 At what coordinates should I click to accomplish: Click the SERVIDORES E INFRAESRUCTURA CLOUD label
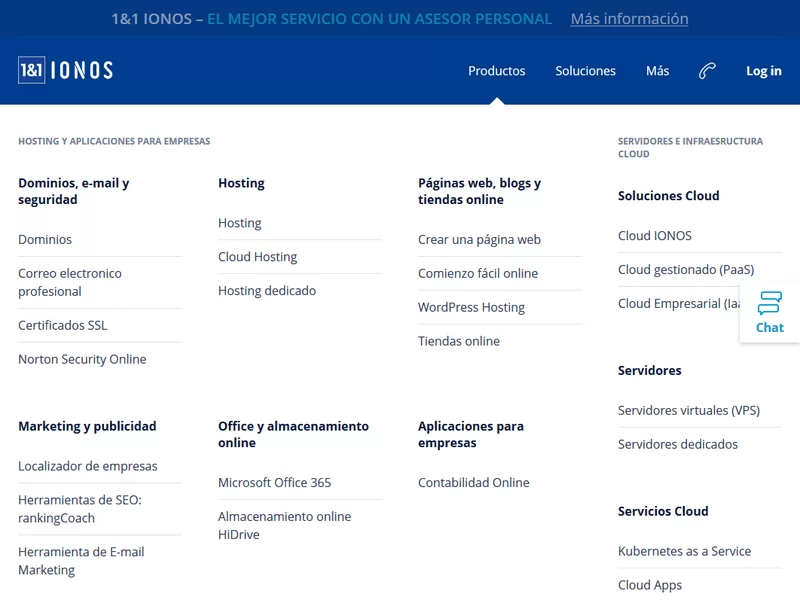[x=690, y=147]
